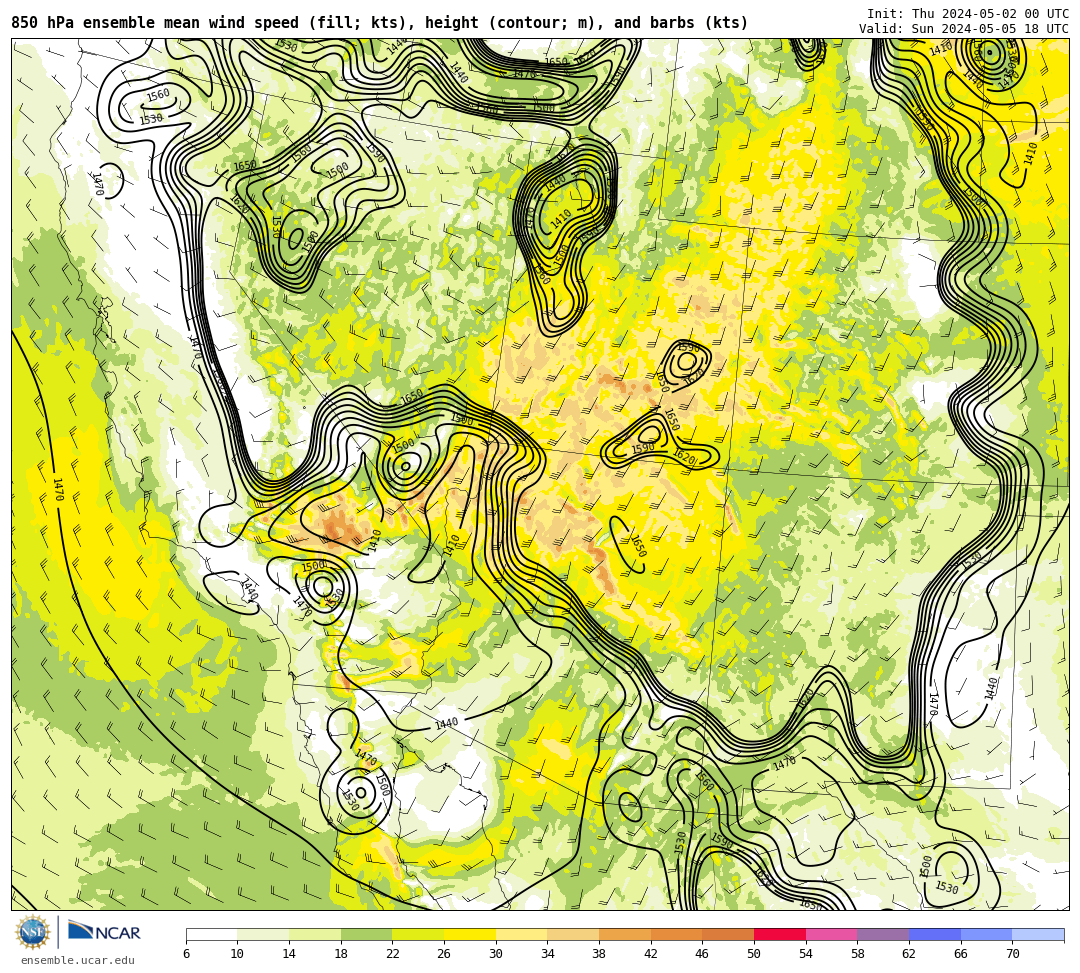Viewport: 1080px width, 973px height.
Task: Click the legend tick label 66
Action: (961, 954)
